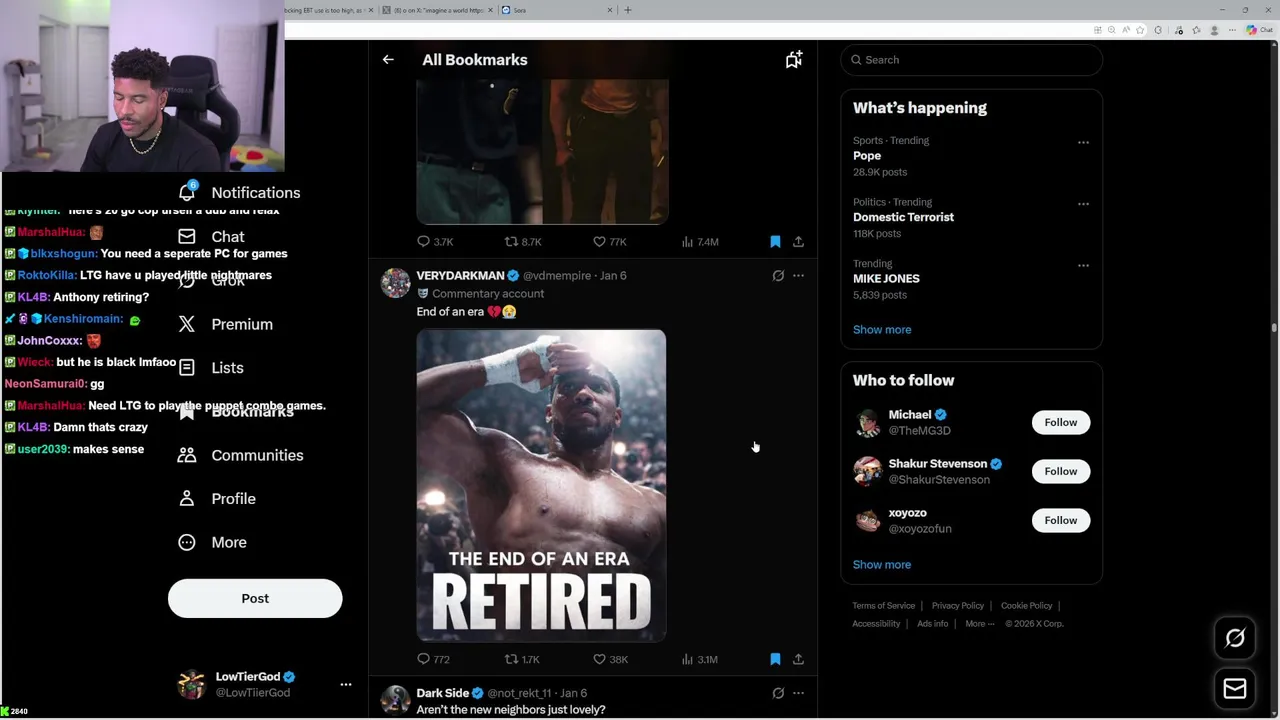1280x720 pixels.
Task: Repost the post with 8.7K reposts
Action: pos(522,242)
